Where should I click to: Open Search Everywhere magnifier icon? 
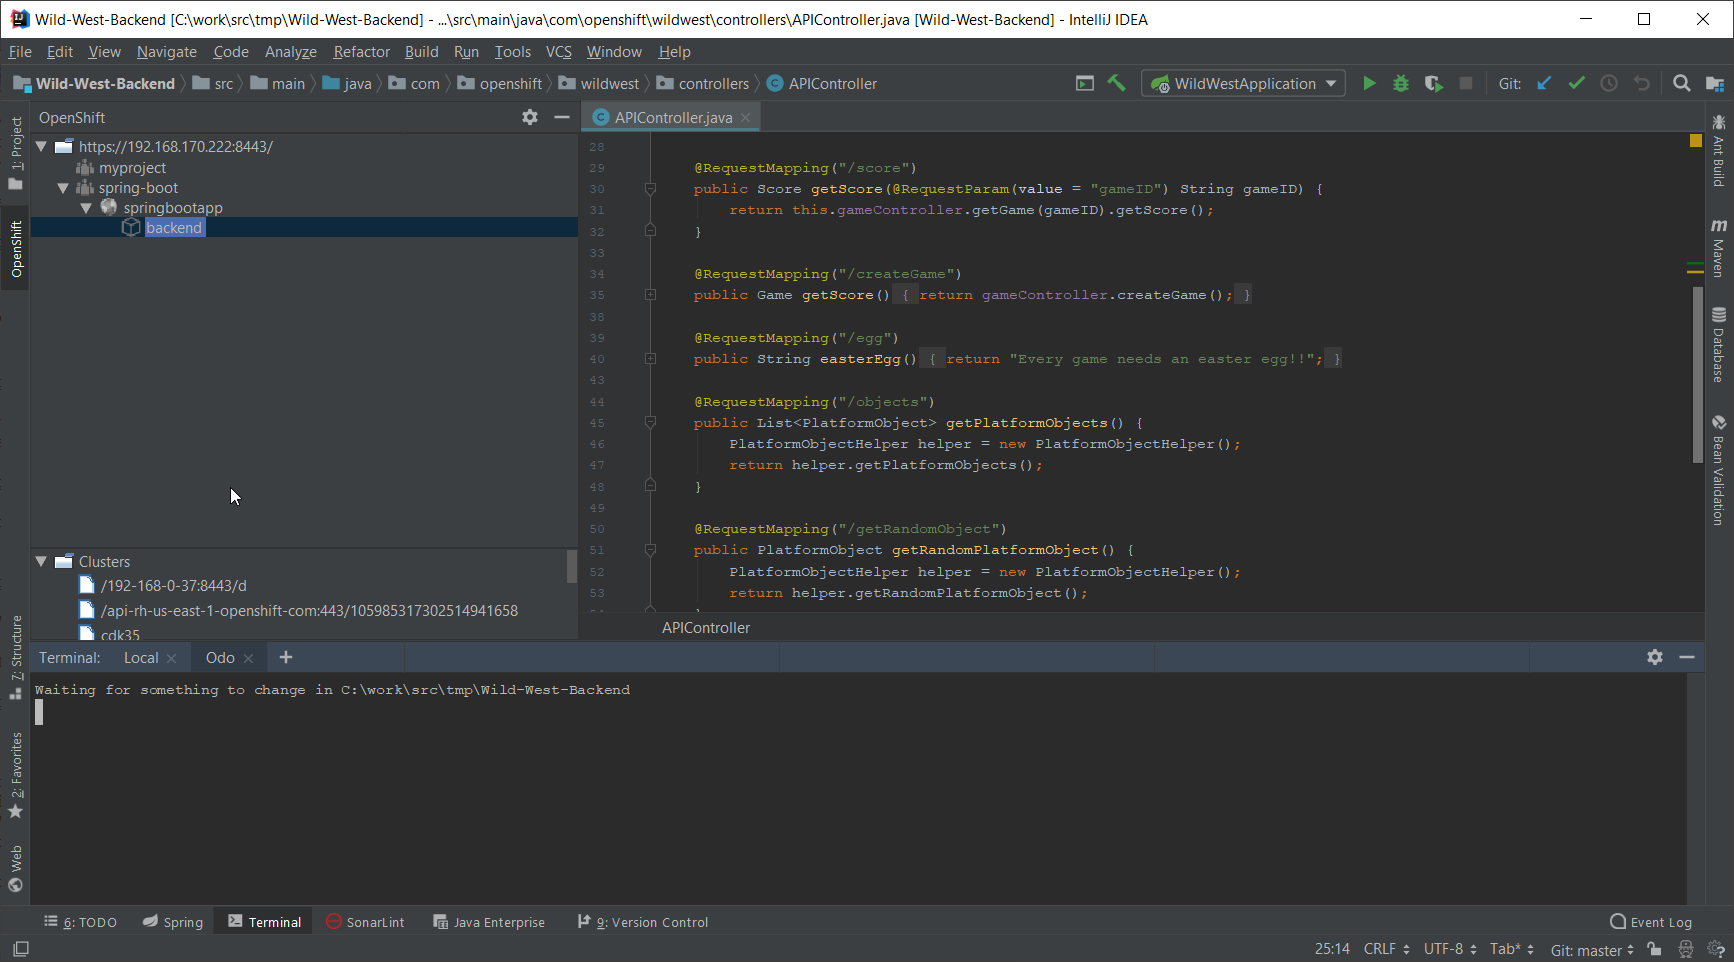click(1682, 84)
